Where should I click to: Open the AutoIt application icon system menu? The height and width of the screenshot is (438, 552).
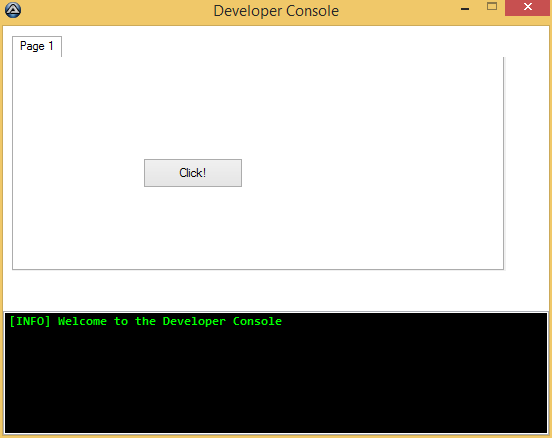click(x=13, y=10)
